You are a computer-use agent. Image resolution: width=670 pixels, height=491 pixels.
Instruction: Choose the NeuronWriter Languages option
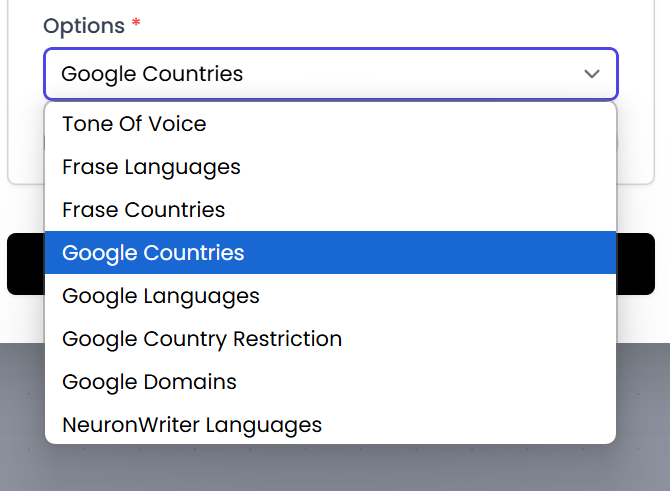(192, 425)
